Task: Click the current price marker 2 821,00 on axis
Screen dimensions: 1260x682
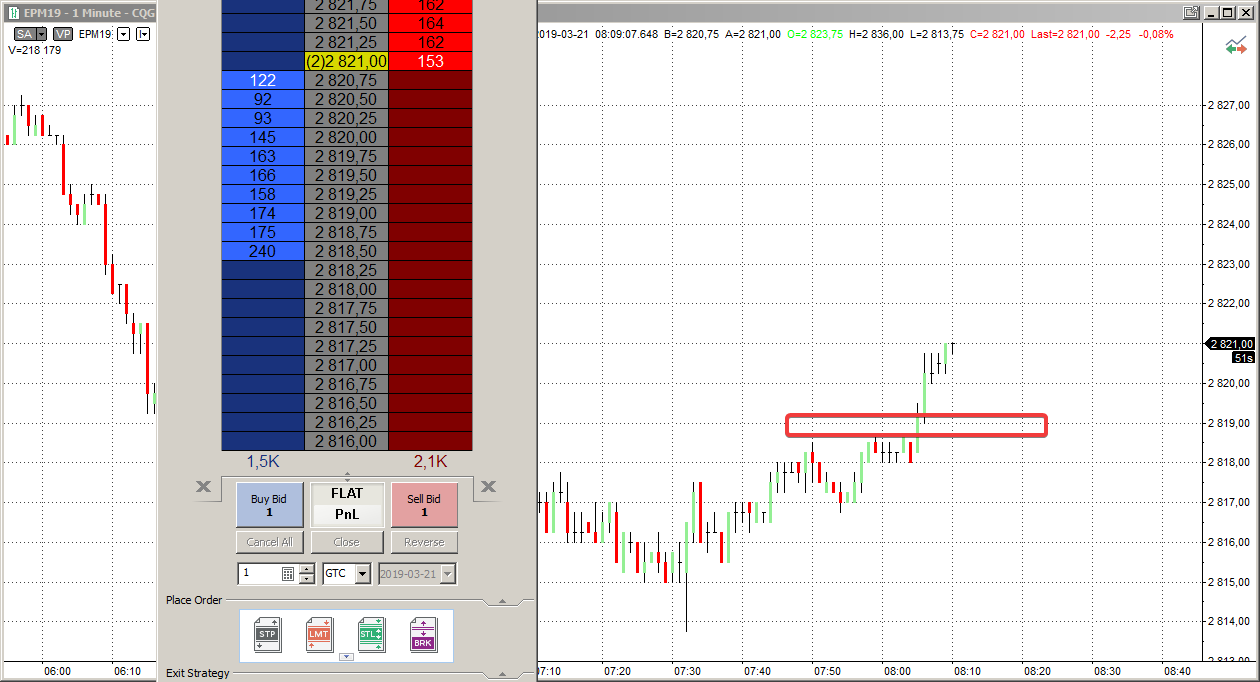Action: (x=1231, y=343)
